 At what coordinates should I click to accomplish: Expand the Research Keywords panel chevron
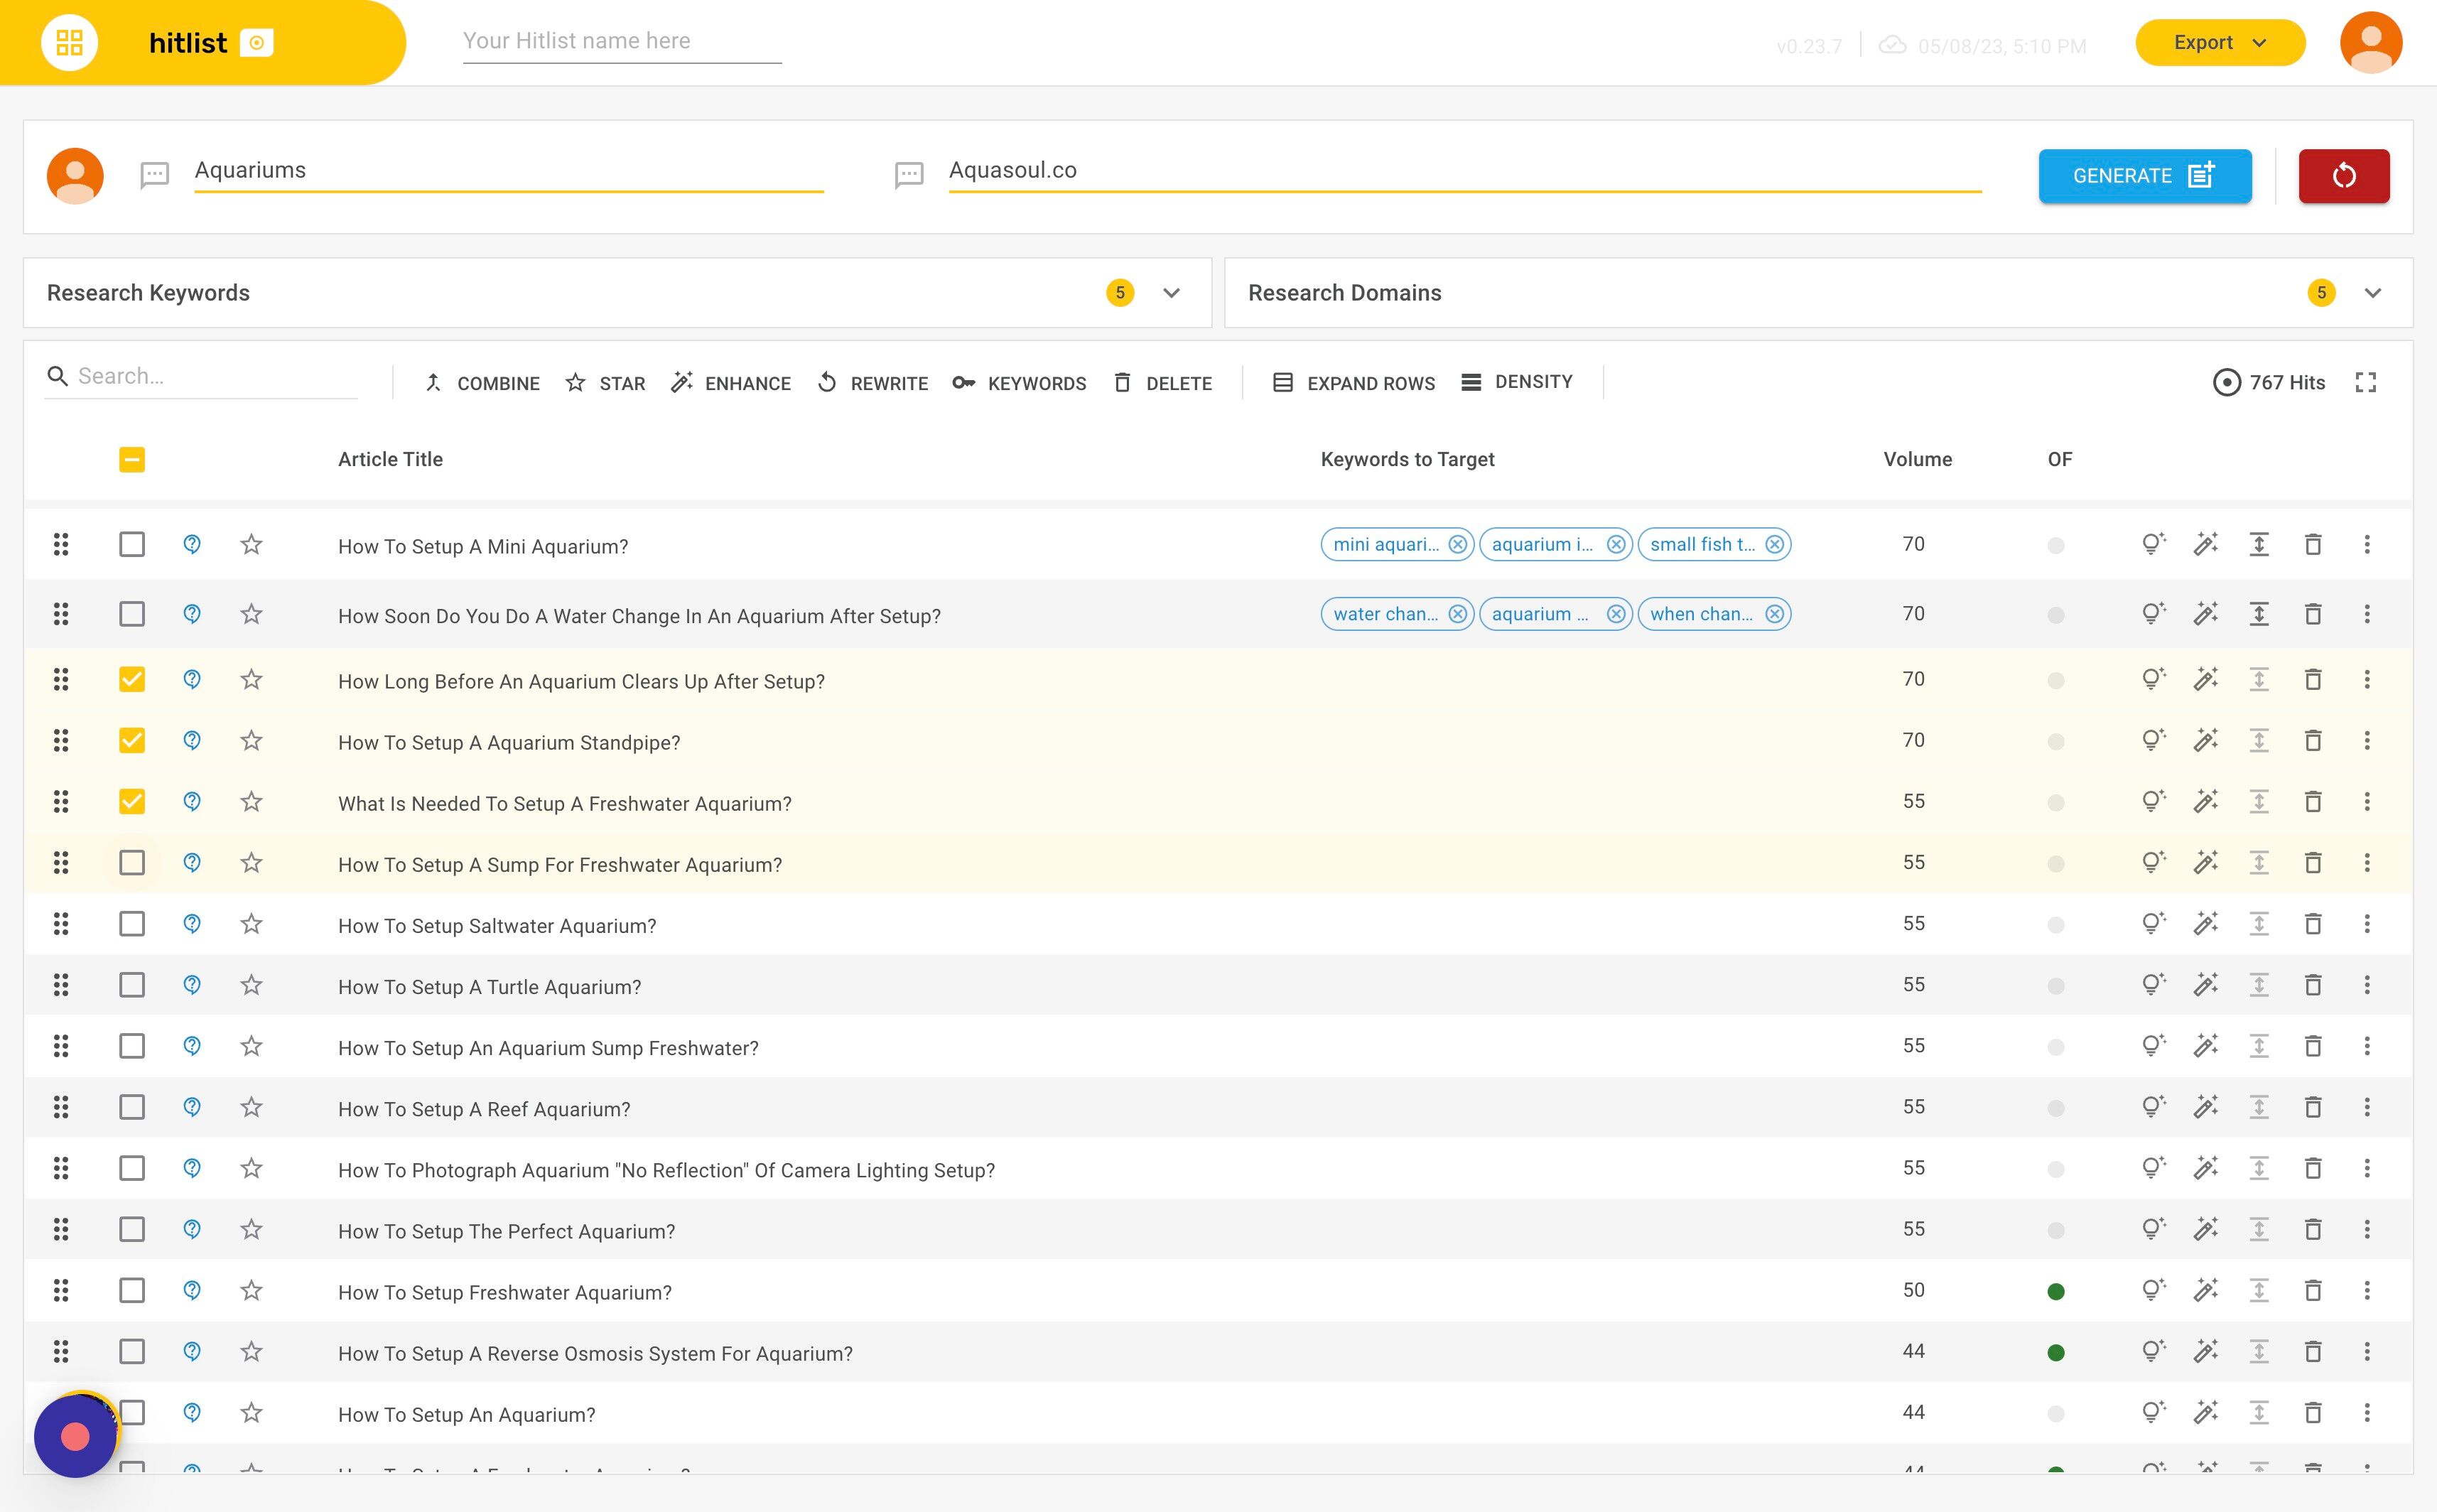[x=1171, y=293]
